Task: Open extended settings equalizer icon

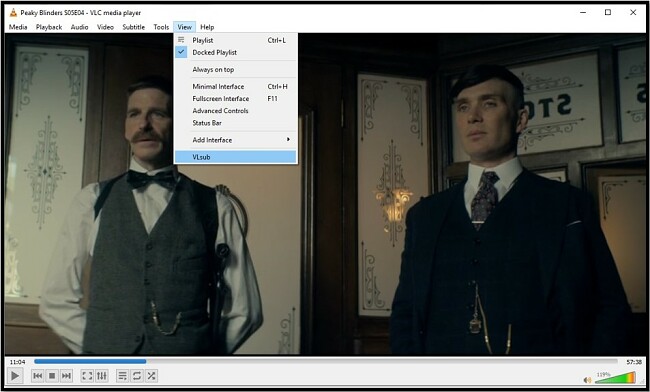Action: 102,376
